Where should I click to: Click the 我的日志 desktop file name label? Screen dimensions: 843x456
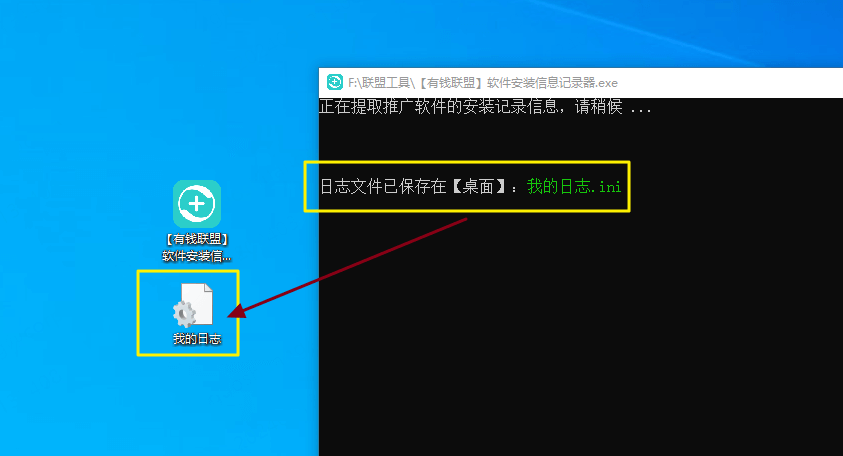pos(197,339)
